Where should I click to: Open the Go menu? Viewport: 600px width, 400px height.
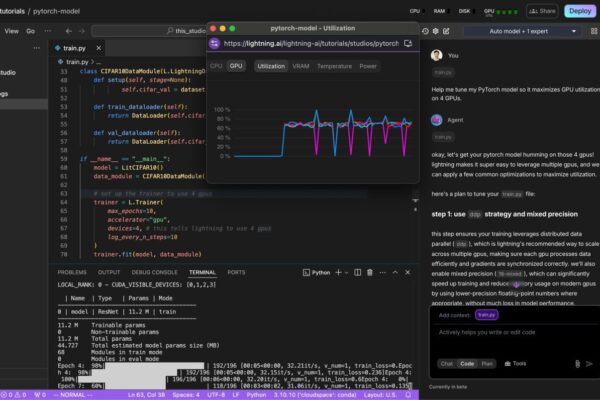(31, 31)
